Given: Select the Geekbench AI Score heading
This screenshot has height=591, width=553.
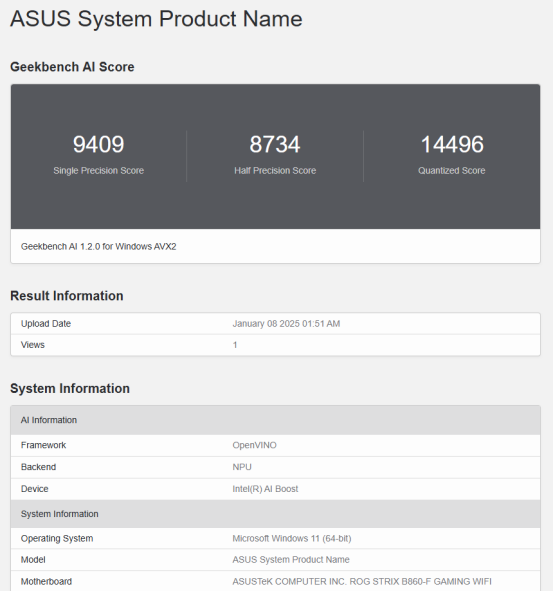Looking at the screenshot, I should 72,67.
